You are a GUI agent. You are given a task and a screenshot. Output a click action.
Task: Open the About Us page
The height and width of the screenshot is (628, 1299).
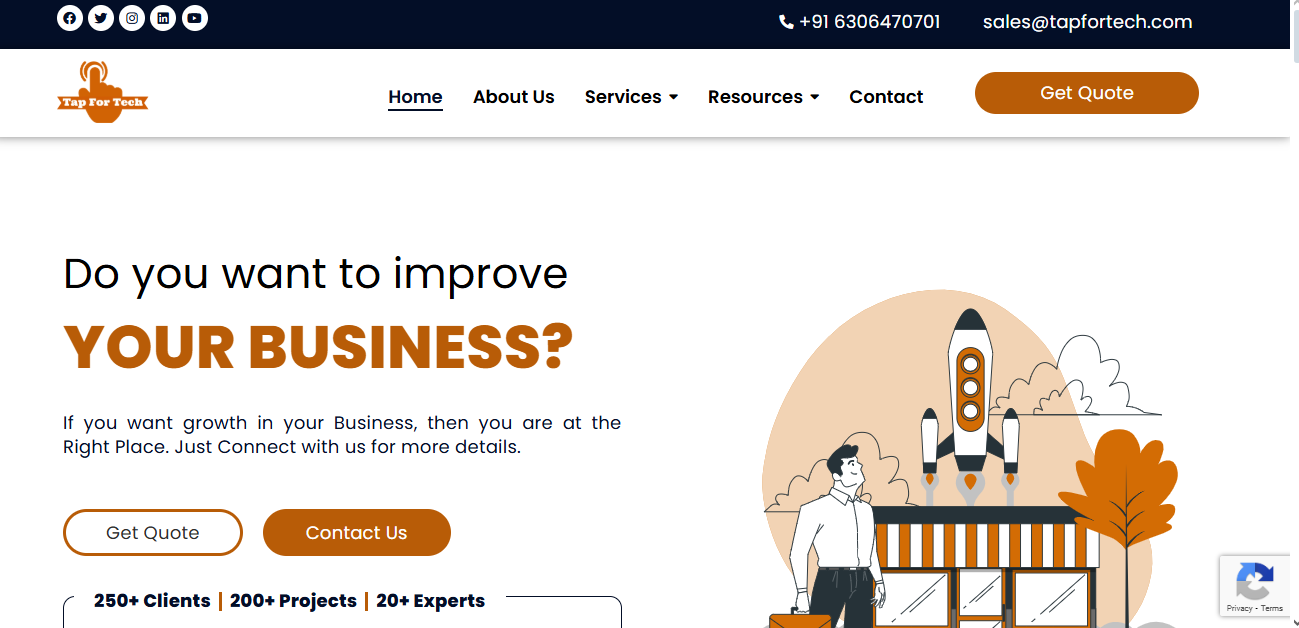click(513, 97)
